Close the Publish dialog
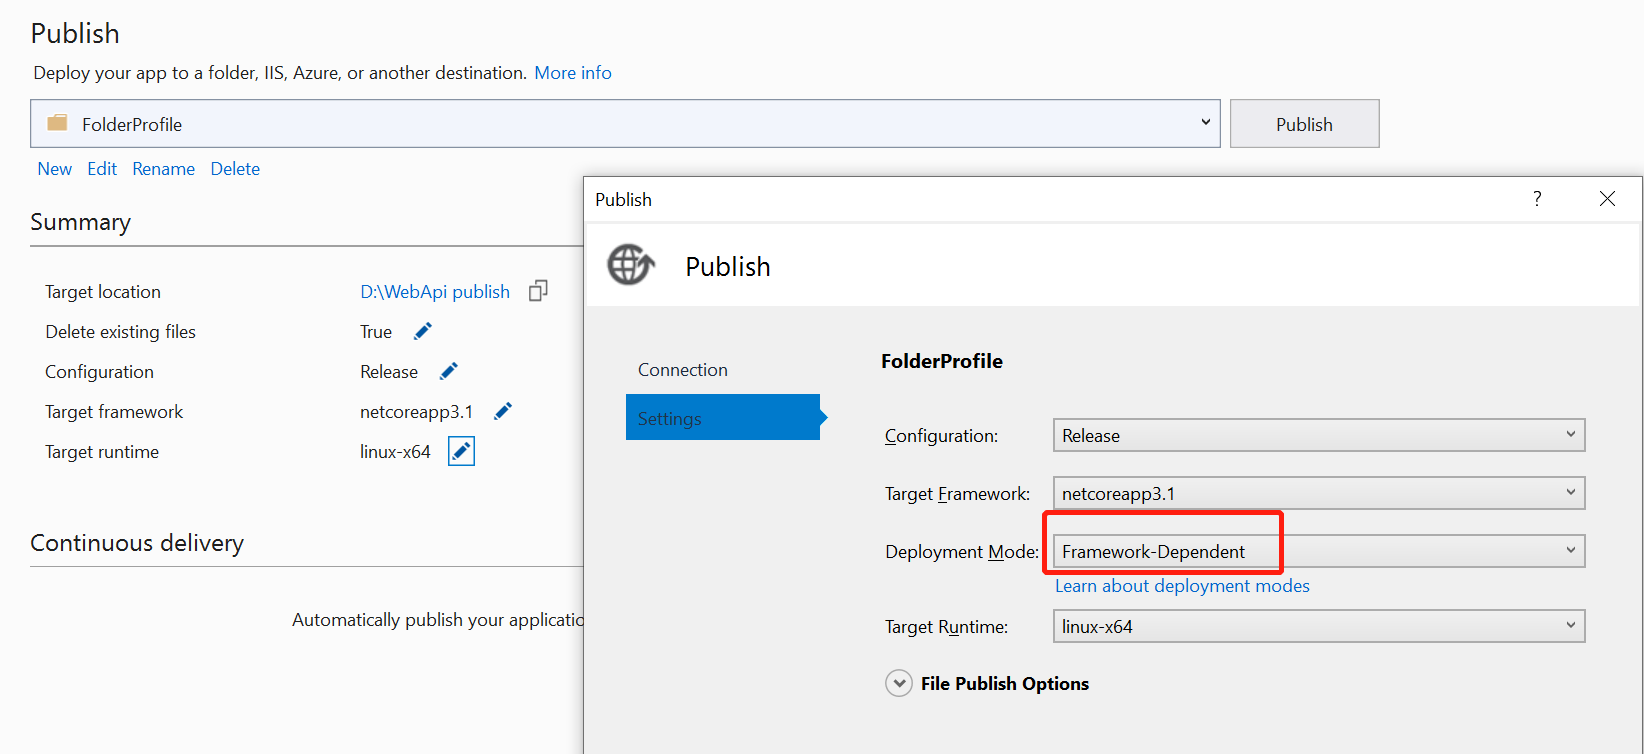Image resolution: width=1644 pixels, height=754 pixels. coord(1607,198)
